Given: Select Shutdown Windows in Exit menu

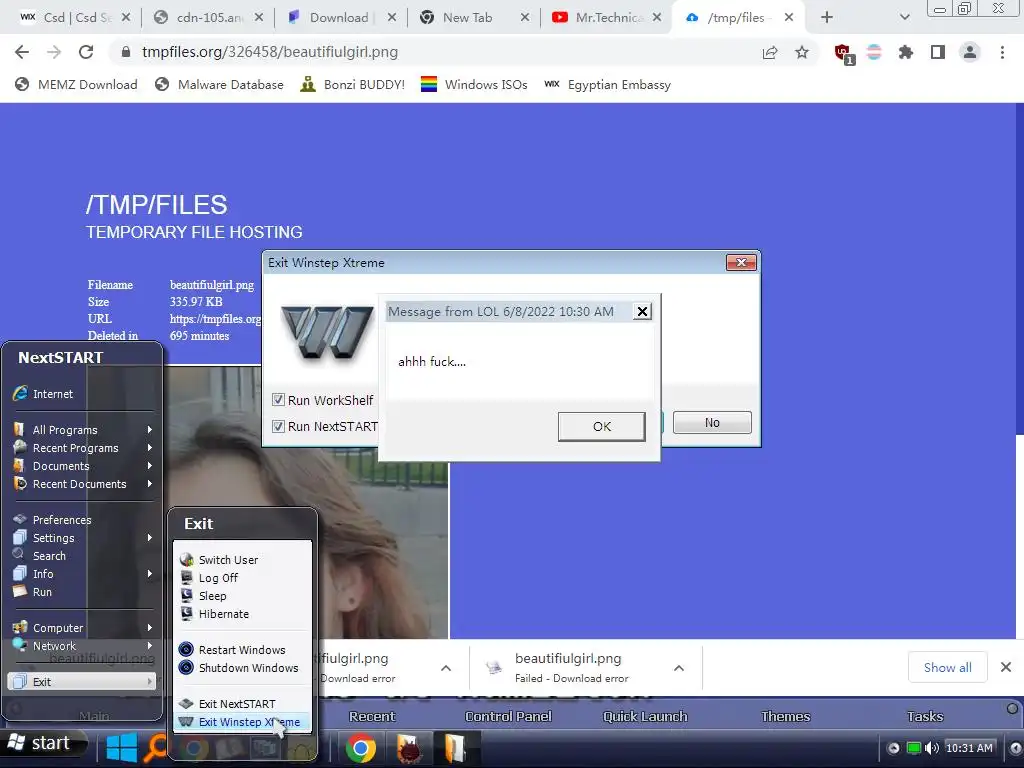Looking at the screenshot, I should [x=242, y=667].
